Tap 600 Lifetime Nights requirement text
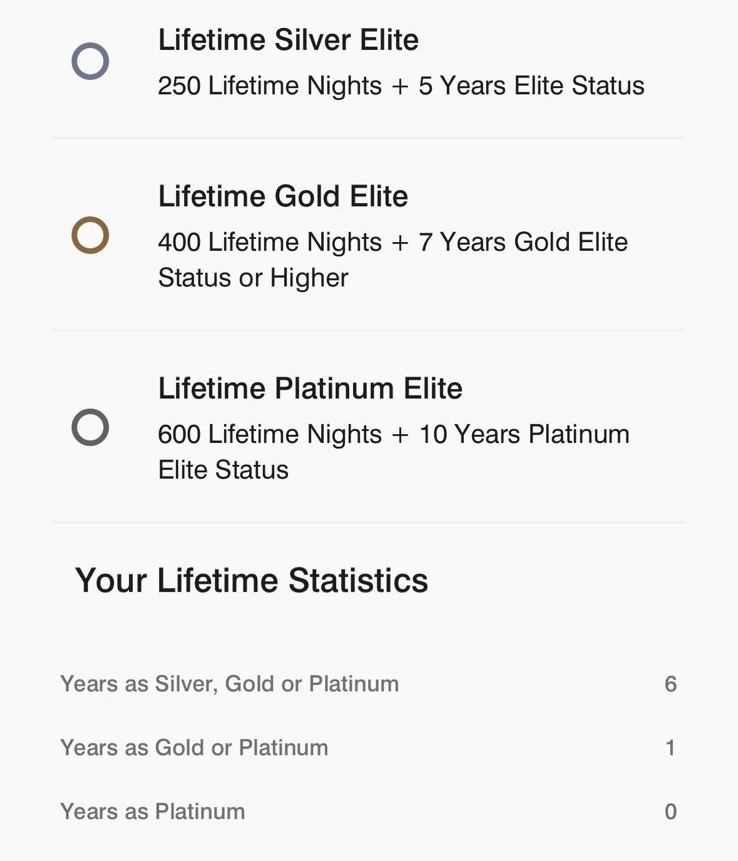The height and width of the screenshot is (861, 738). coord(393,434)
